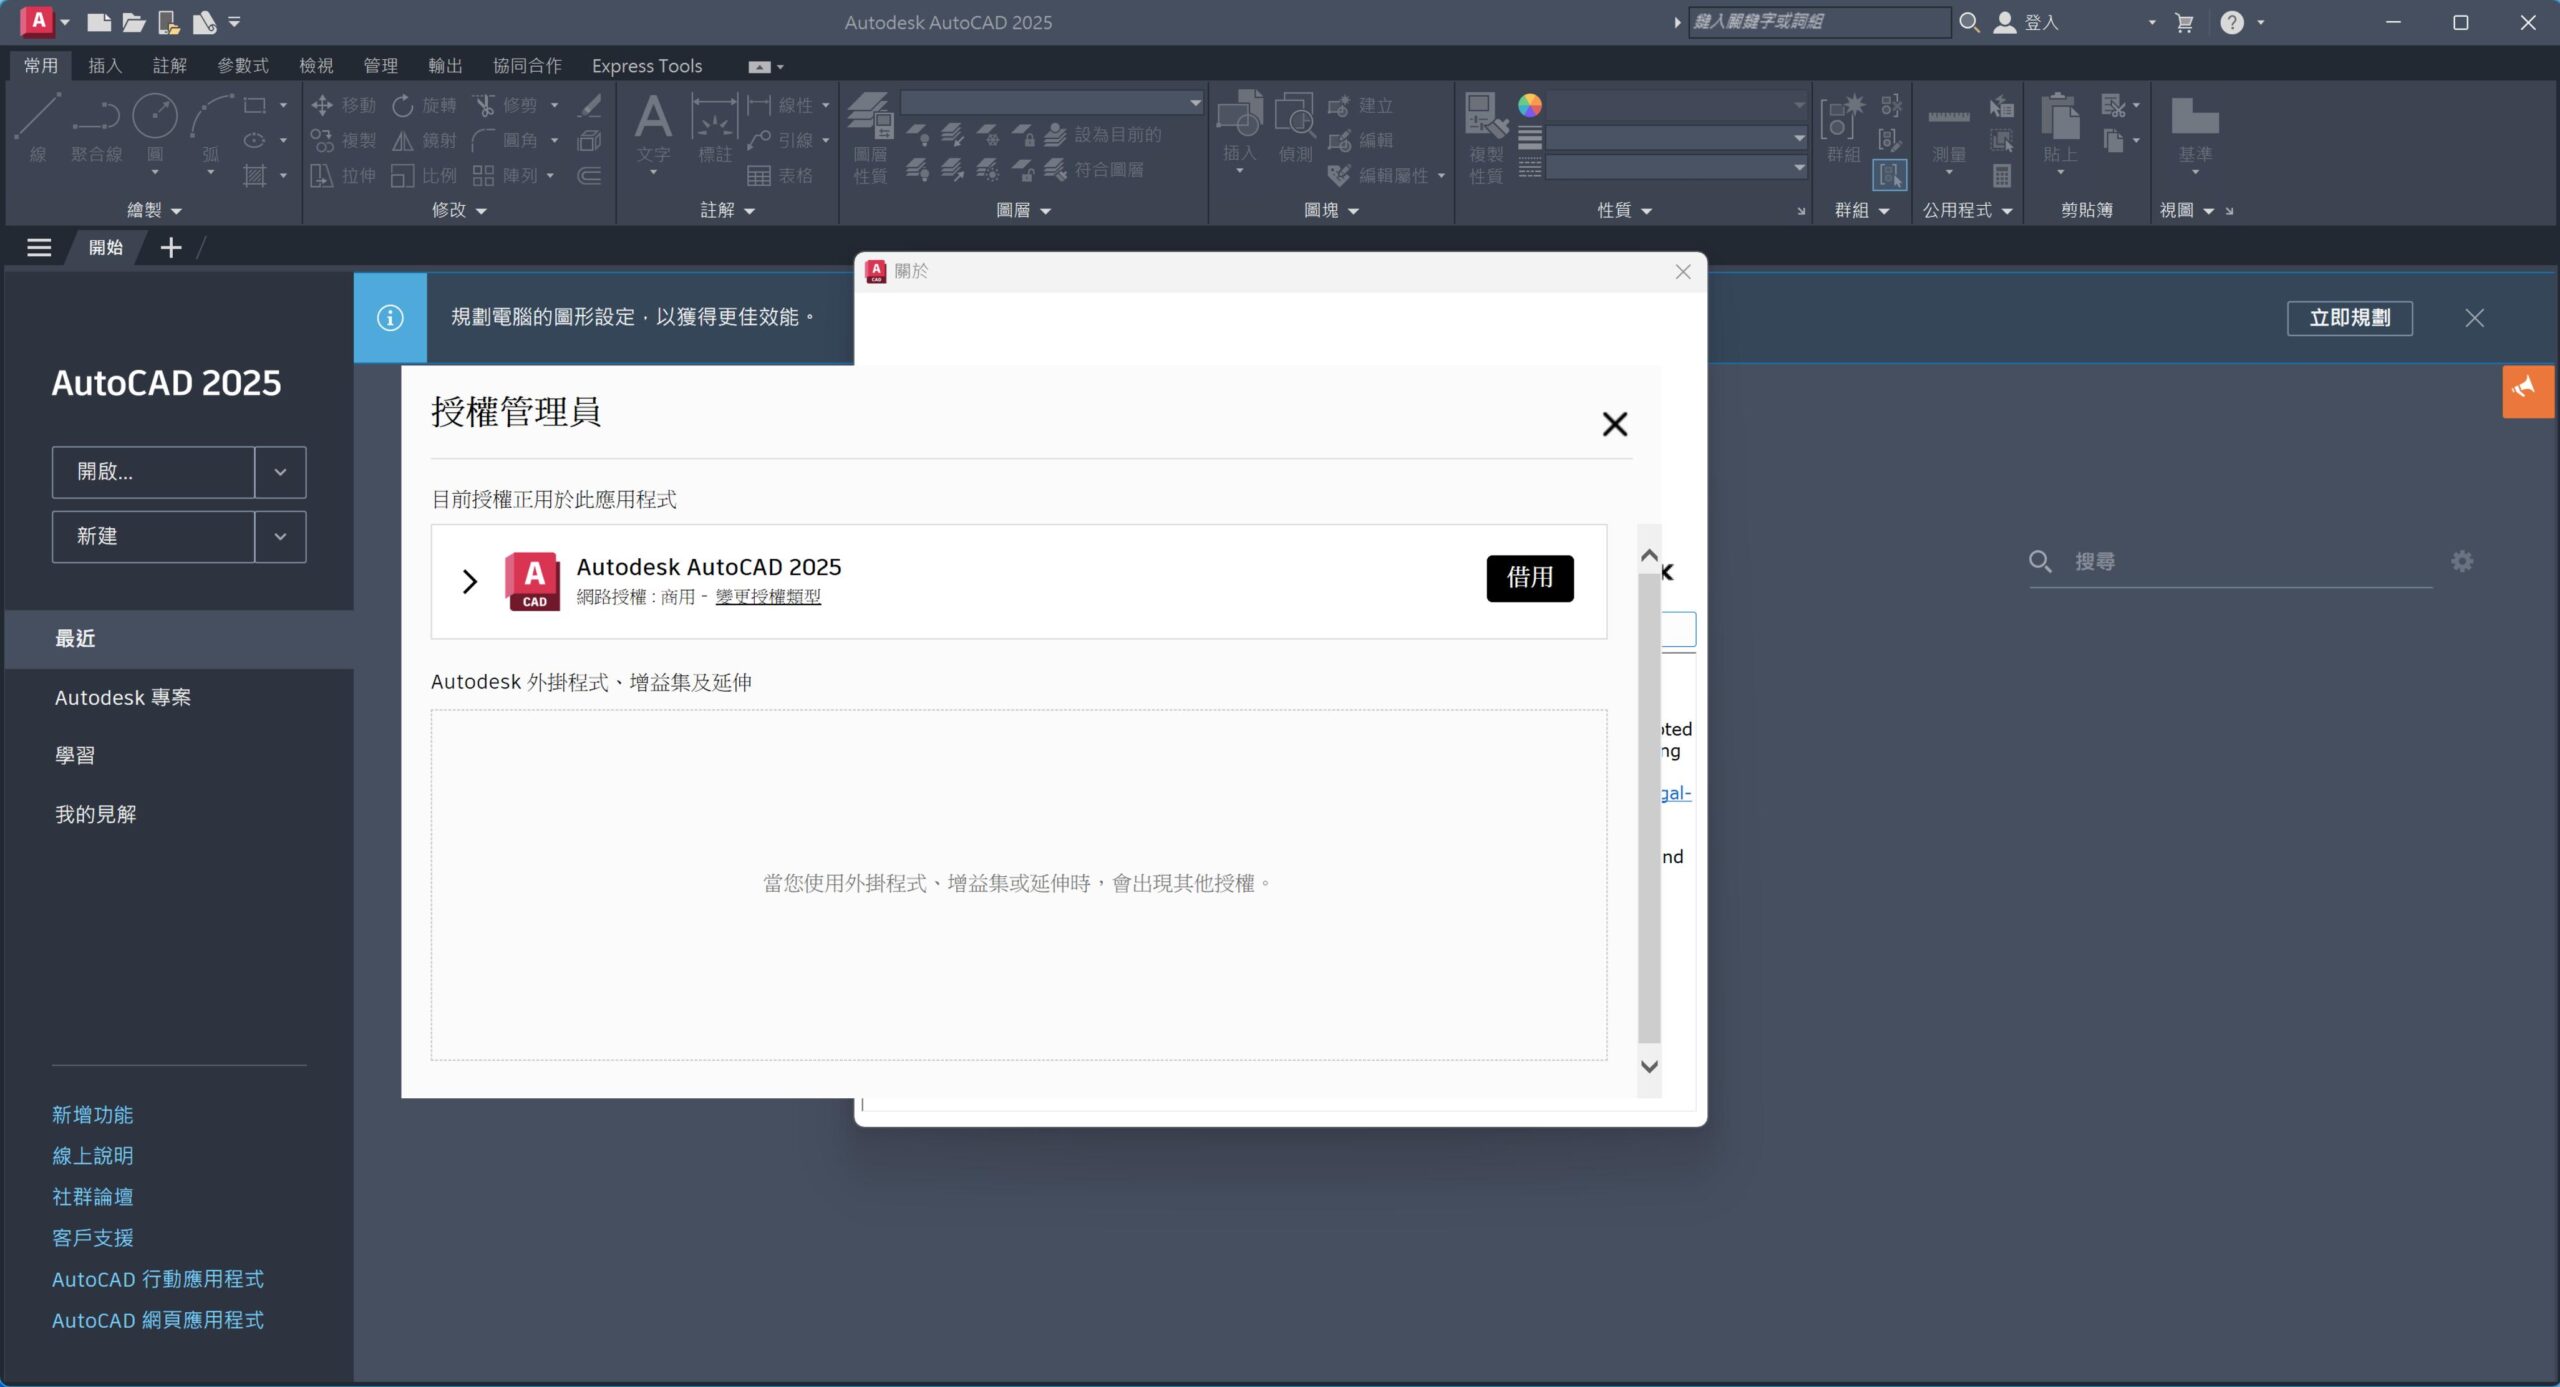Click the Open file icon in quick access toolbar
The height and width of the screenshot is (1387, 2560).
coord(133,22)
